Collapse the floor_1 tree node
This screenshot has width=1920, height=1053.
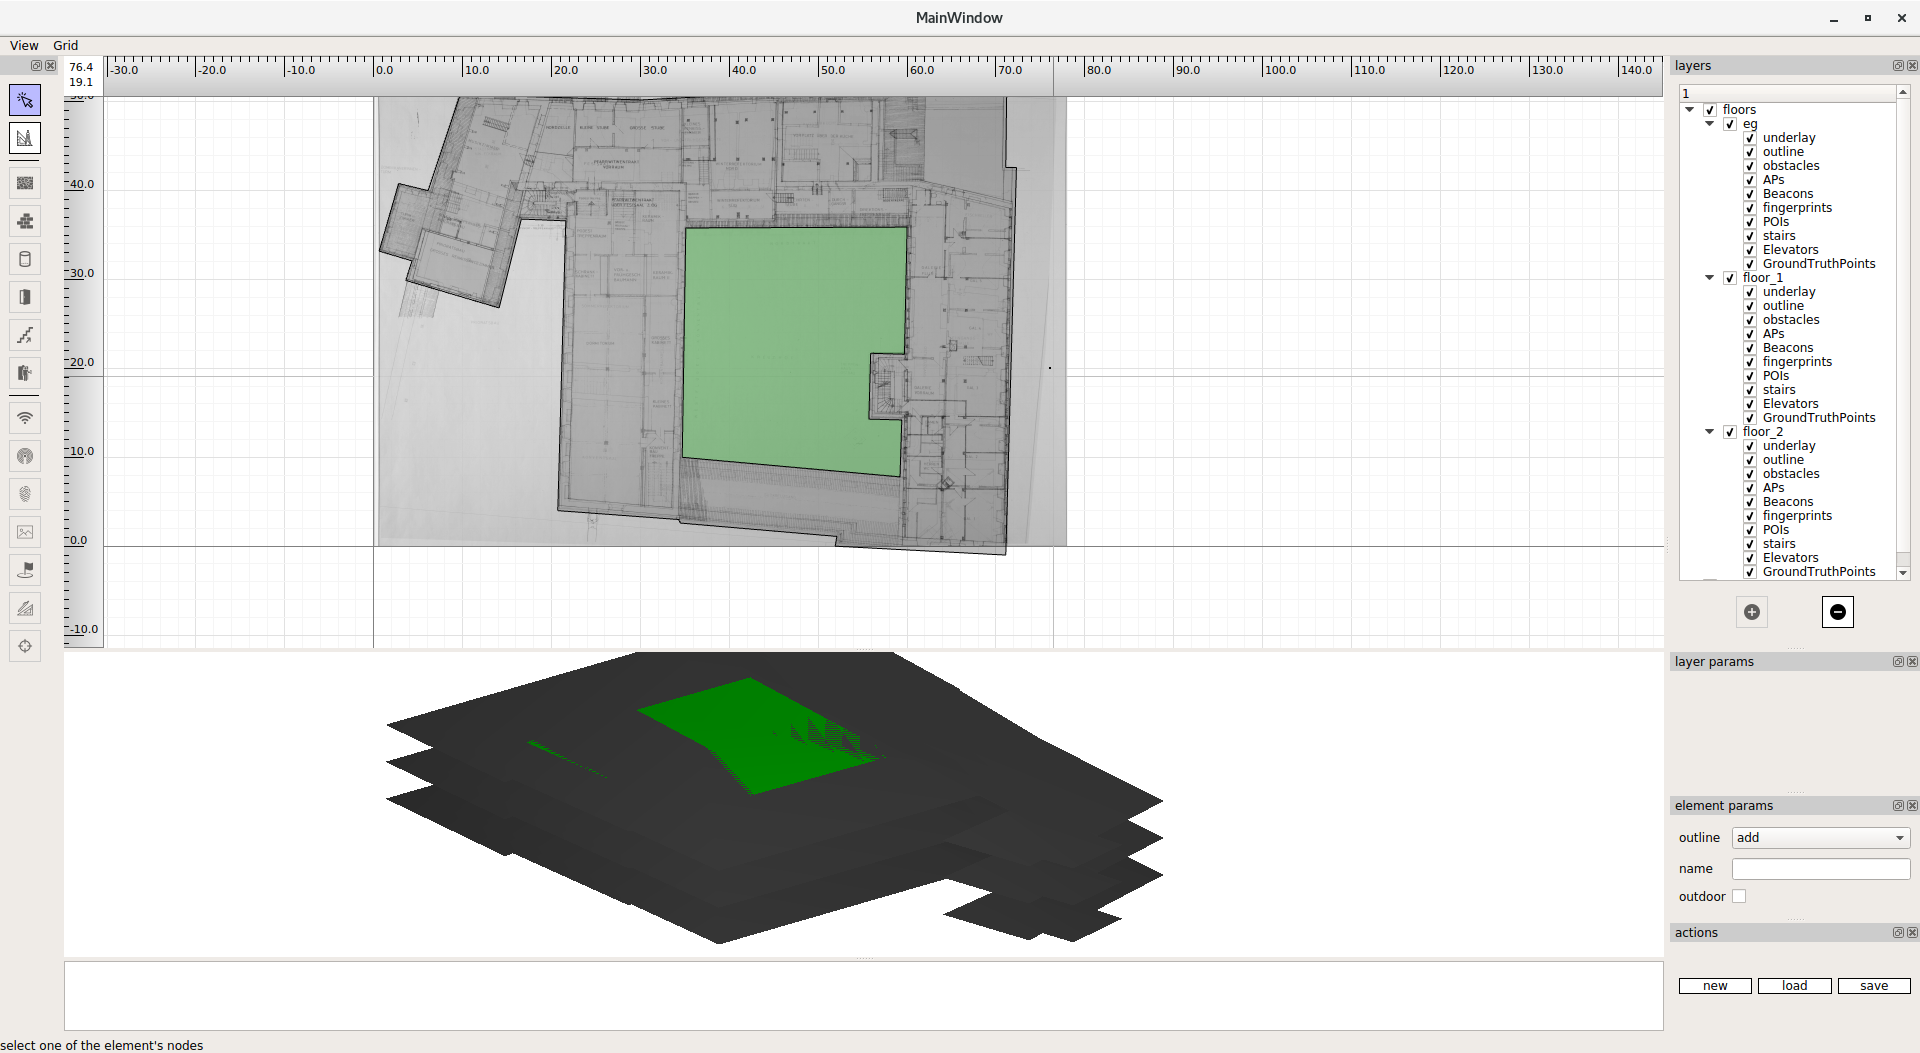[1710, 278]
